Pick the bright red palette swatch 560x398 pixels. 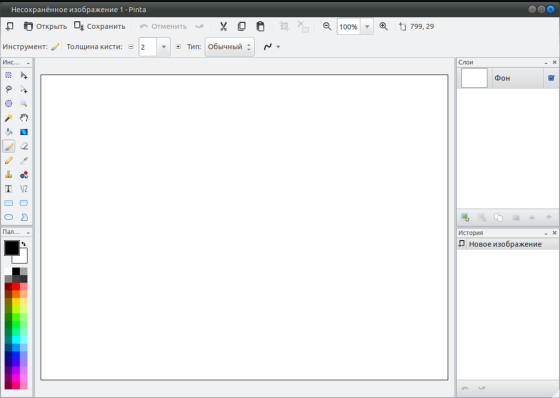pos(16,286)
